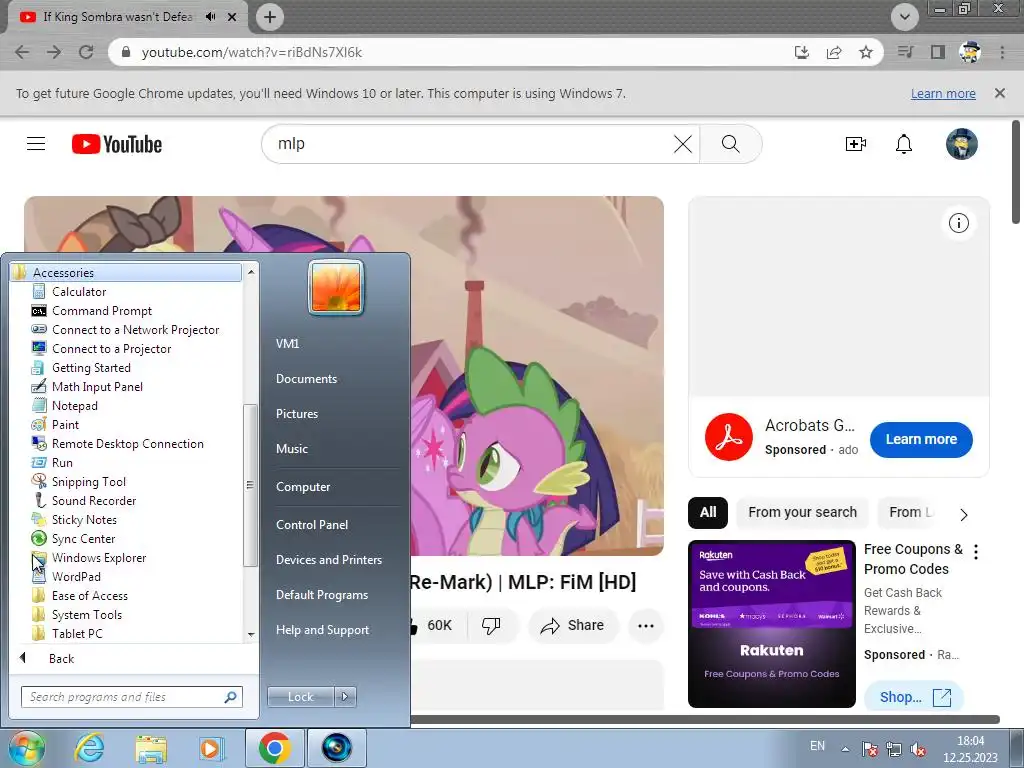Share the video
The width and height of the screenshot is (1024, 768).
[x=572, y=625]
